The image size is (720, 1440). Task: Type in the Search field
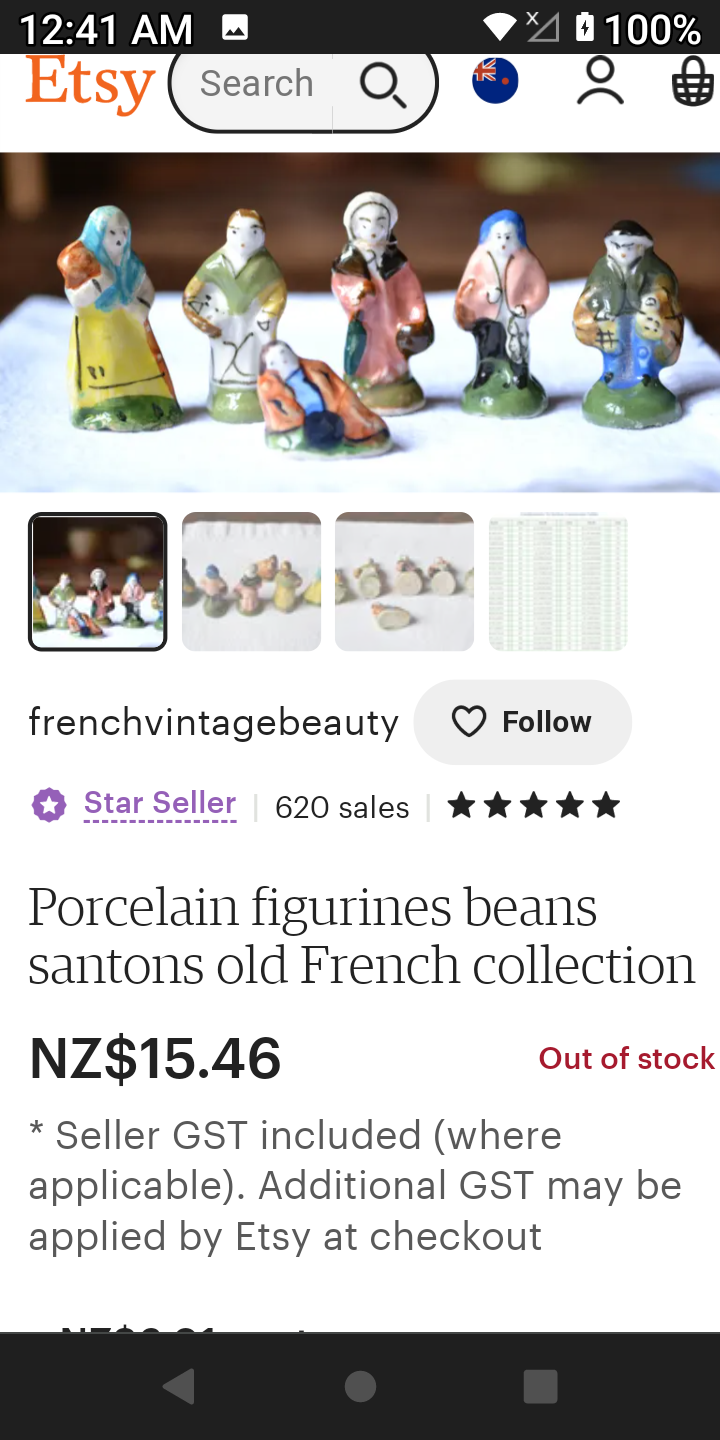256,84
